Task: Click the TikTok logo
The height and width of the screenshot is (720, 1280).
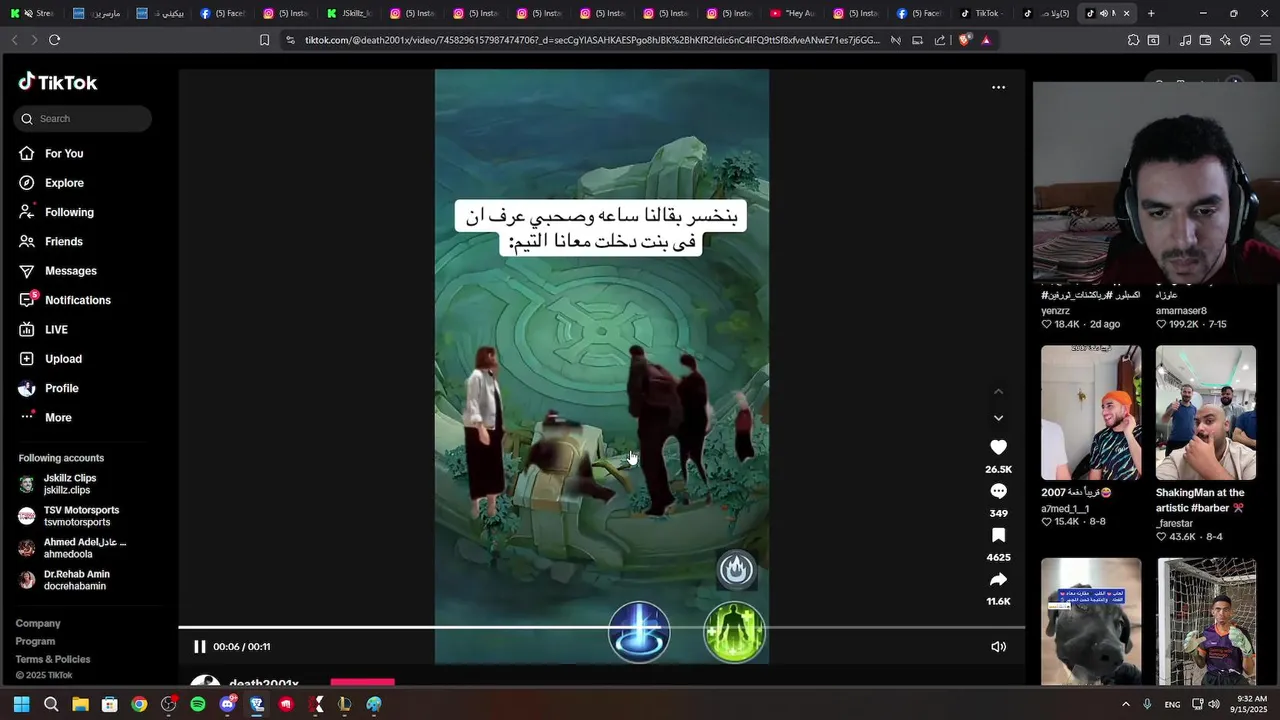Action: coord(58,82)
